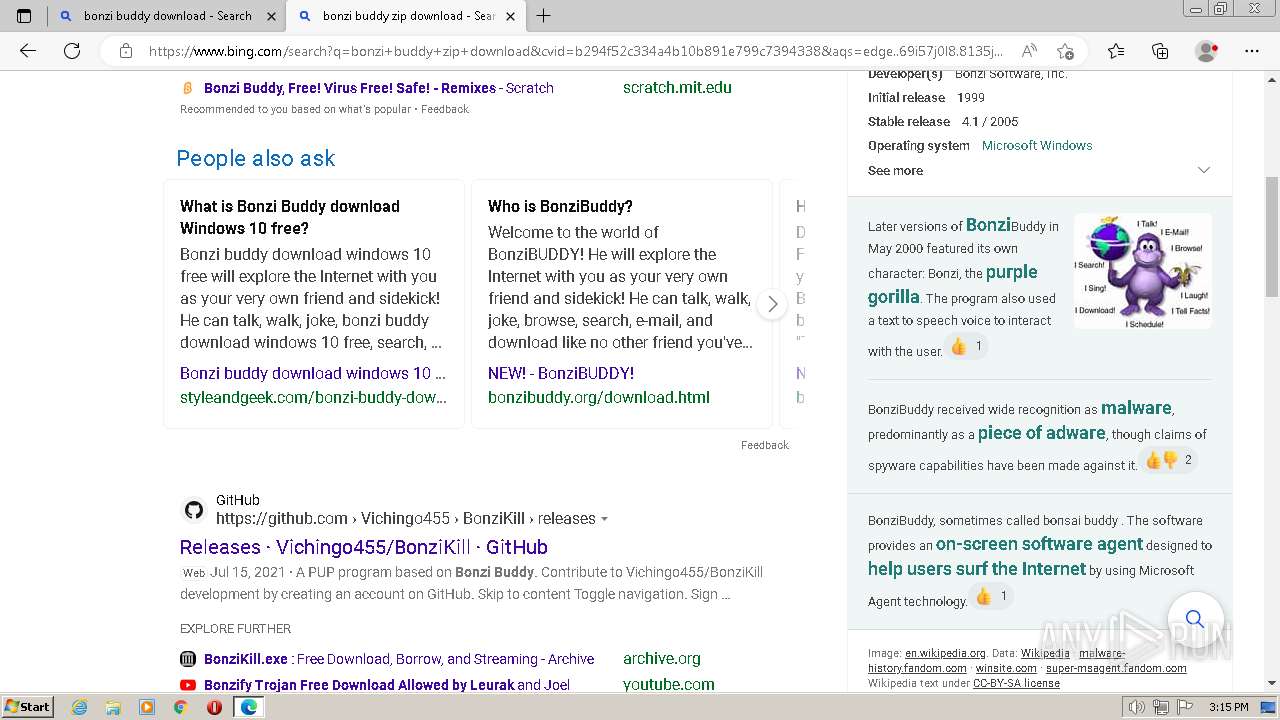Screen dimensions: 1280x720
Task: Open floating search magnifier button
Action: click(x=1195, y=619)
